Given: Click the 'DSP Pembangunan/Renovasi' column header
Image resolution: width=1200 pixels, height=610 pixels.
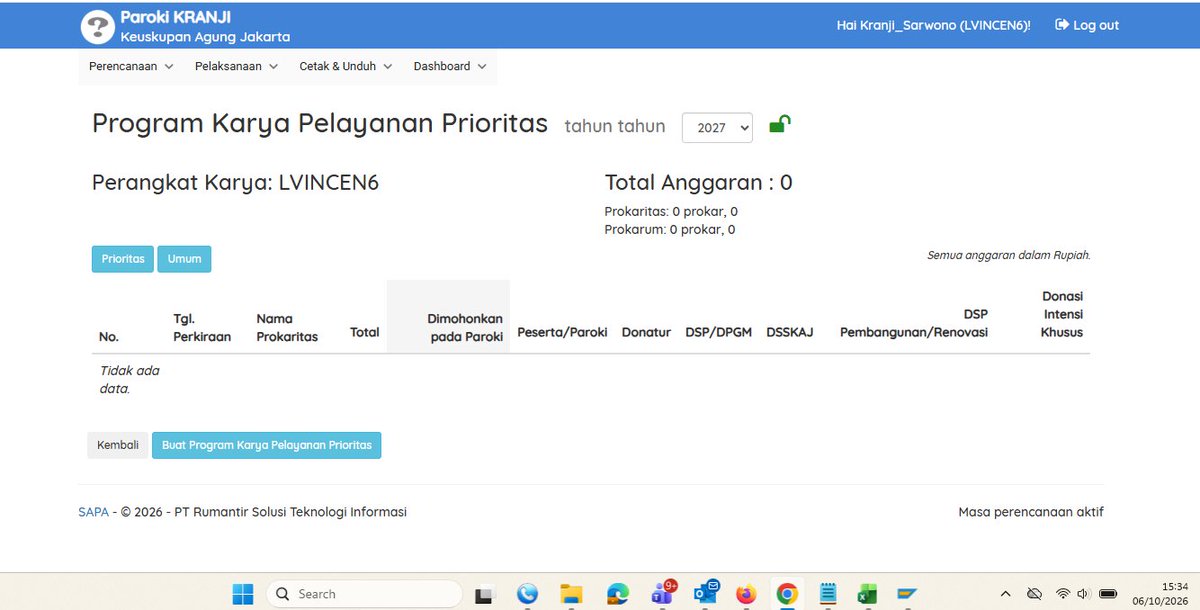Looking at the screenshot, I should pos(914,323).
